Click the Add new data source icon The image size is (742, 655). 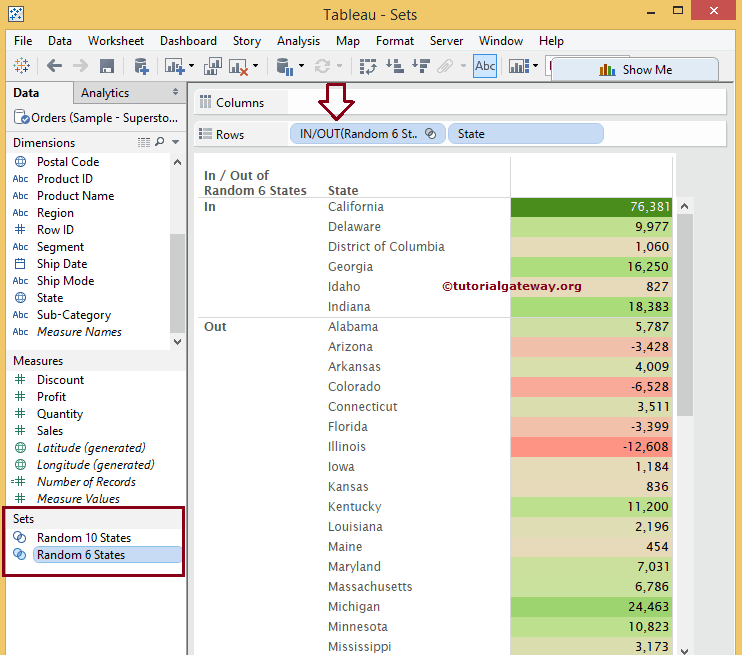coord(141,67)
